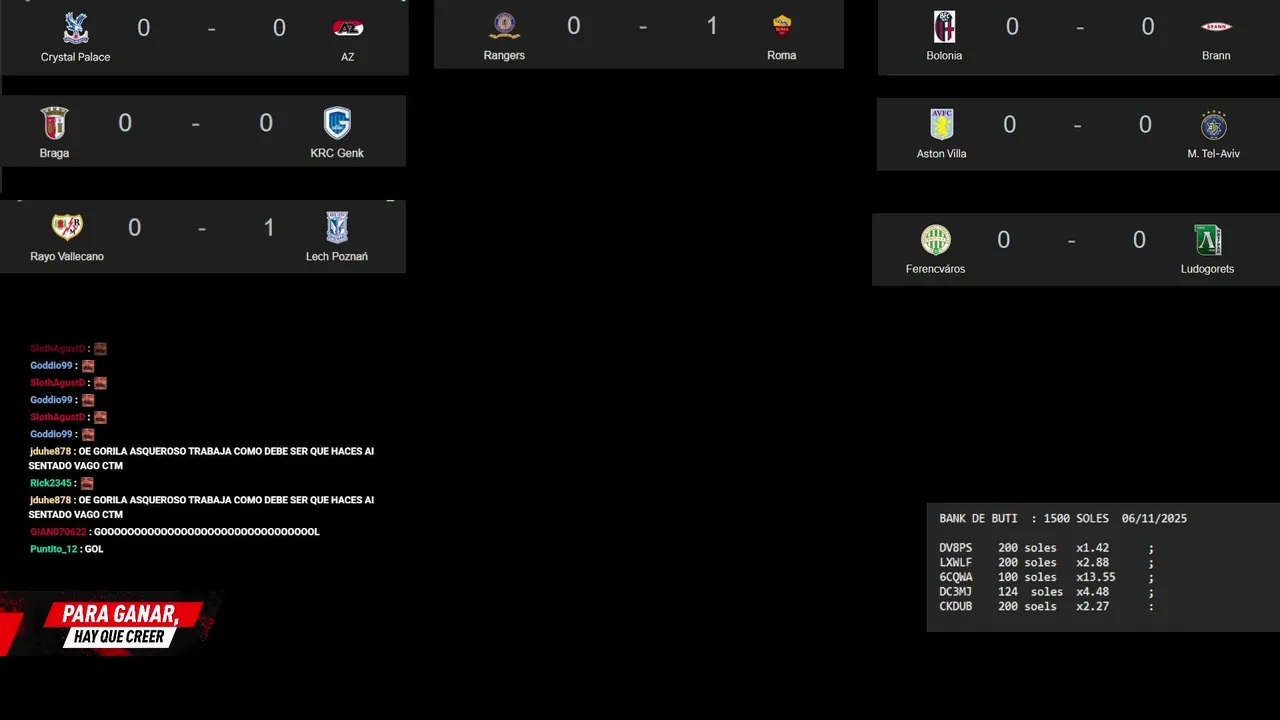The image size is (1280, 720).
Task: Click the Ludogorets club crest
Action: coord(1208,240)
